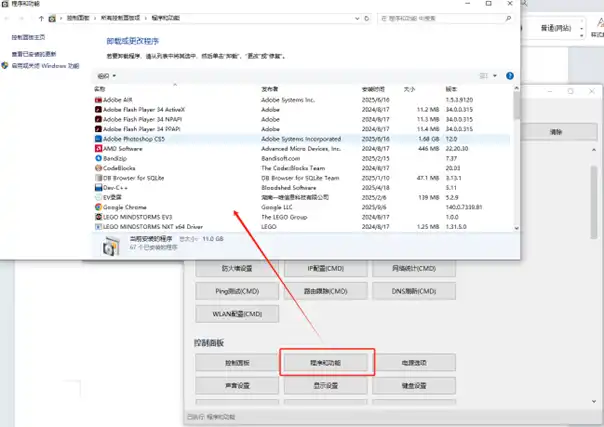Open the 普通(网站) style box in Word
Screen dimensions: 604x427
[x=556, y=28]
